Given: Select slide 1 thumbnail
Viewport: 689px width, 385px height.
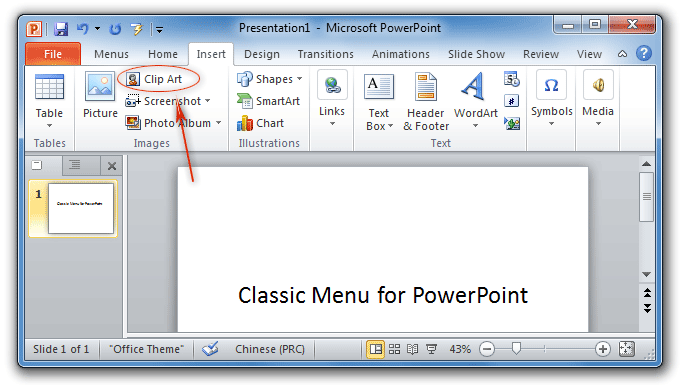Looking at the screenshot, I should pos(81,208).
